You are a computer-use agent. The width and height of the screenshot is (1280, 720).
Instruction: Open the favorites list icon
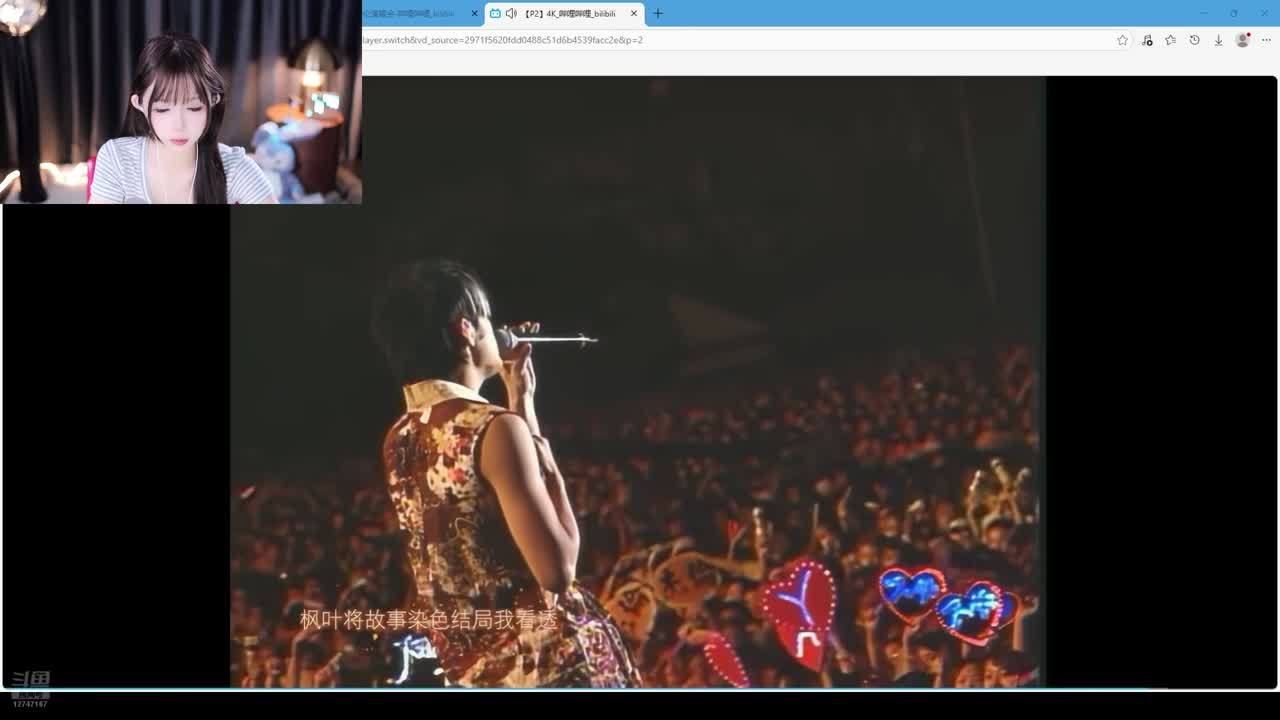click(x=1170, y=40)
